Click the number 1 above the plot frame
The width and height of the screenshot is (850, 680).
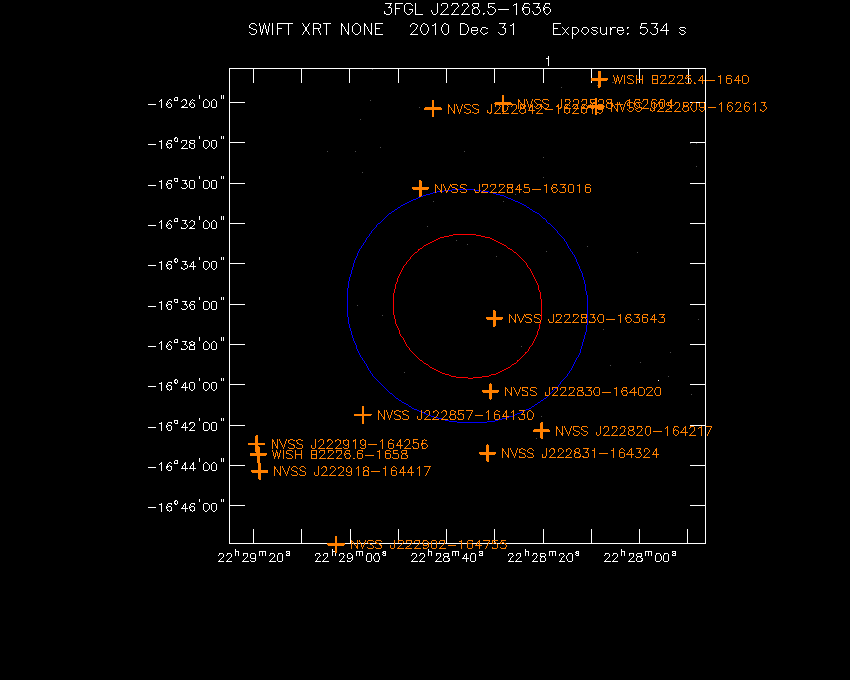tap(548, 61)
